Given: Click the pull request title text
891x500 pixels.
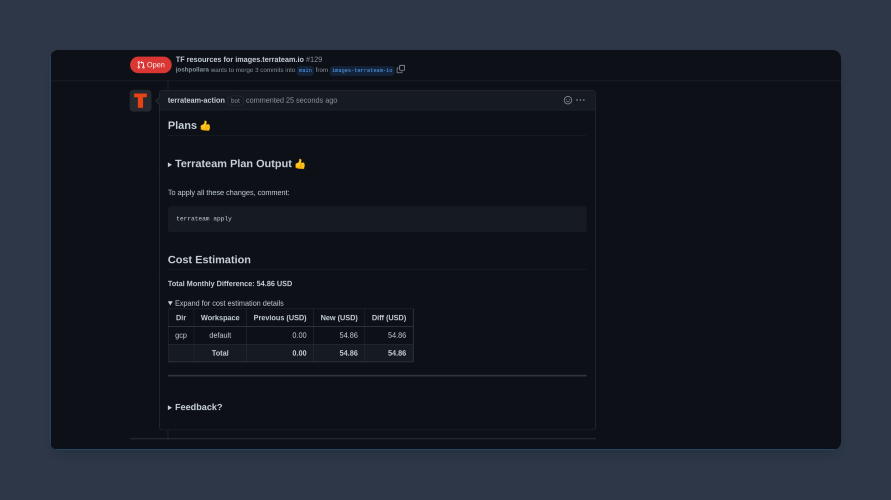Looking at the screenshot, I should coord(240,59).
